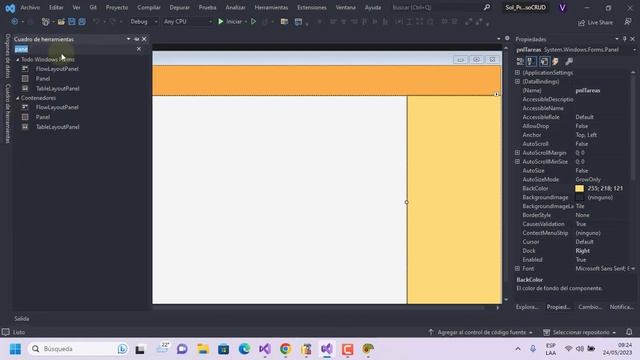Open the Iniciar button dropdown arrow

tap(246, 22)
